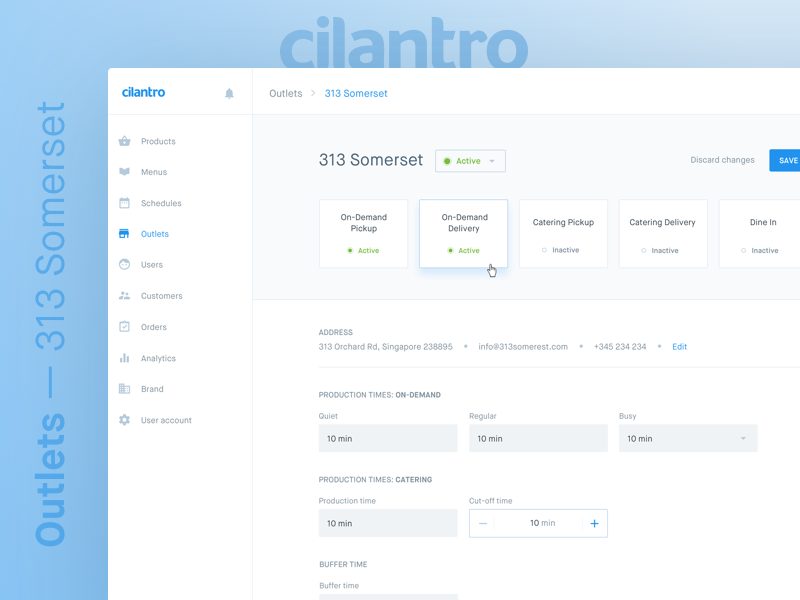
Task: Select the Dine In card
Action: coord(760,233)
